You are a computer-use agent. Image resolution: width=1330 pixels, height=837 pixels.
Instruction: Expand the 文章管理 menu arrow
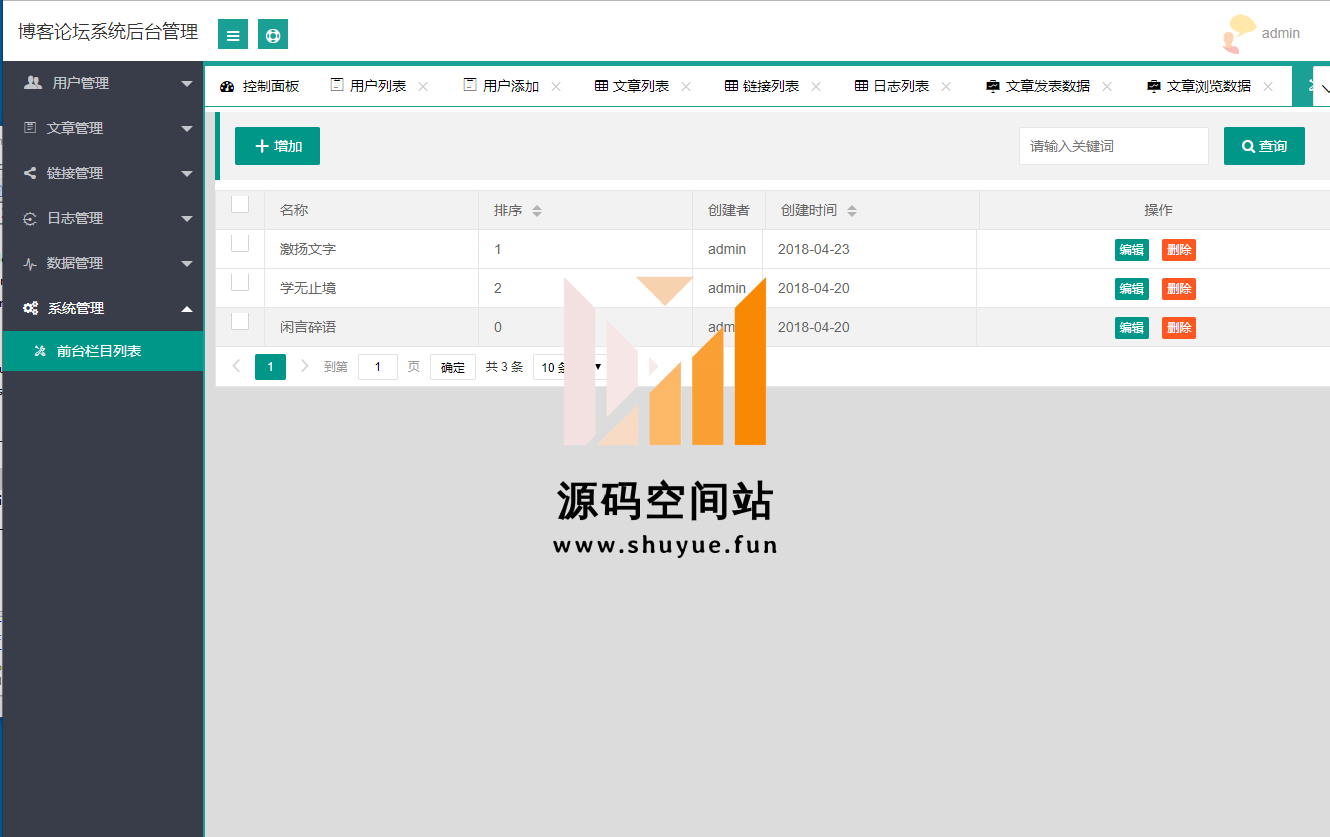187,129
